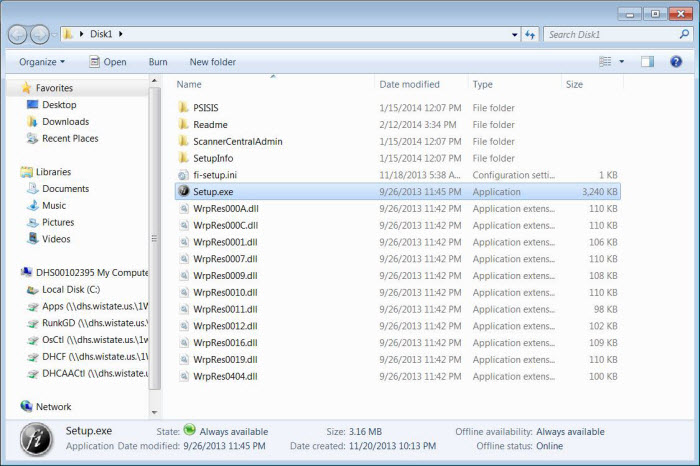Toggle the preview pane icon
The image size is (700, 466).
[x=647, y=62]
